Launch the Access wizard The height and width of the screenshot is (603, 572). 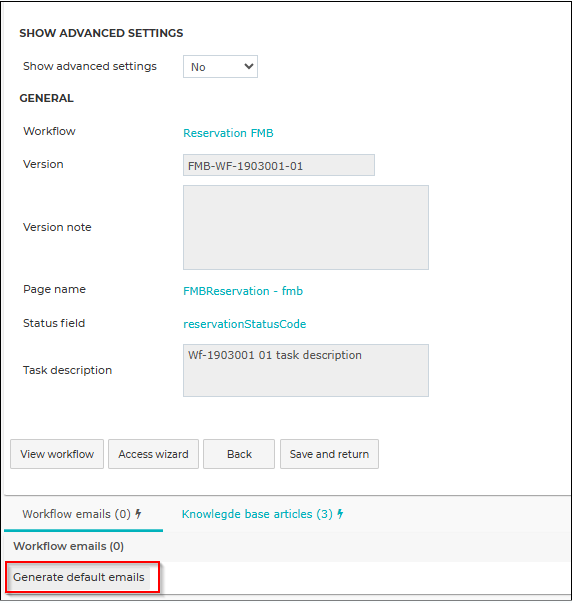point(153,454)
